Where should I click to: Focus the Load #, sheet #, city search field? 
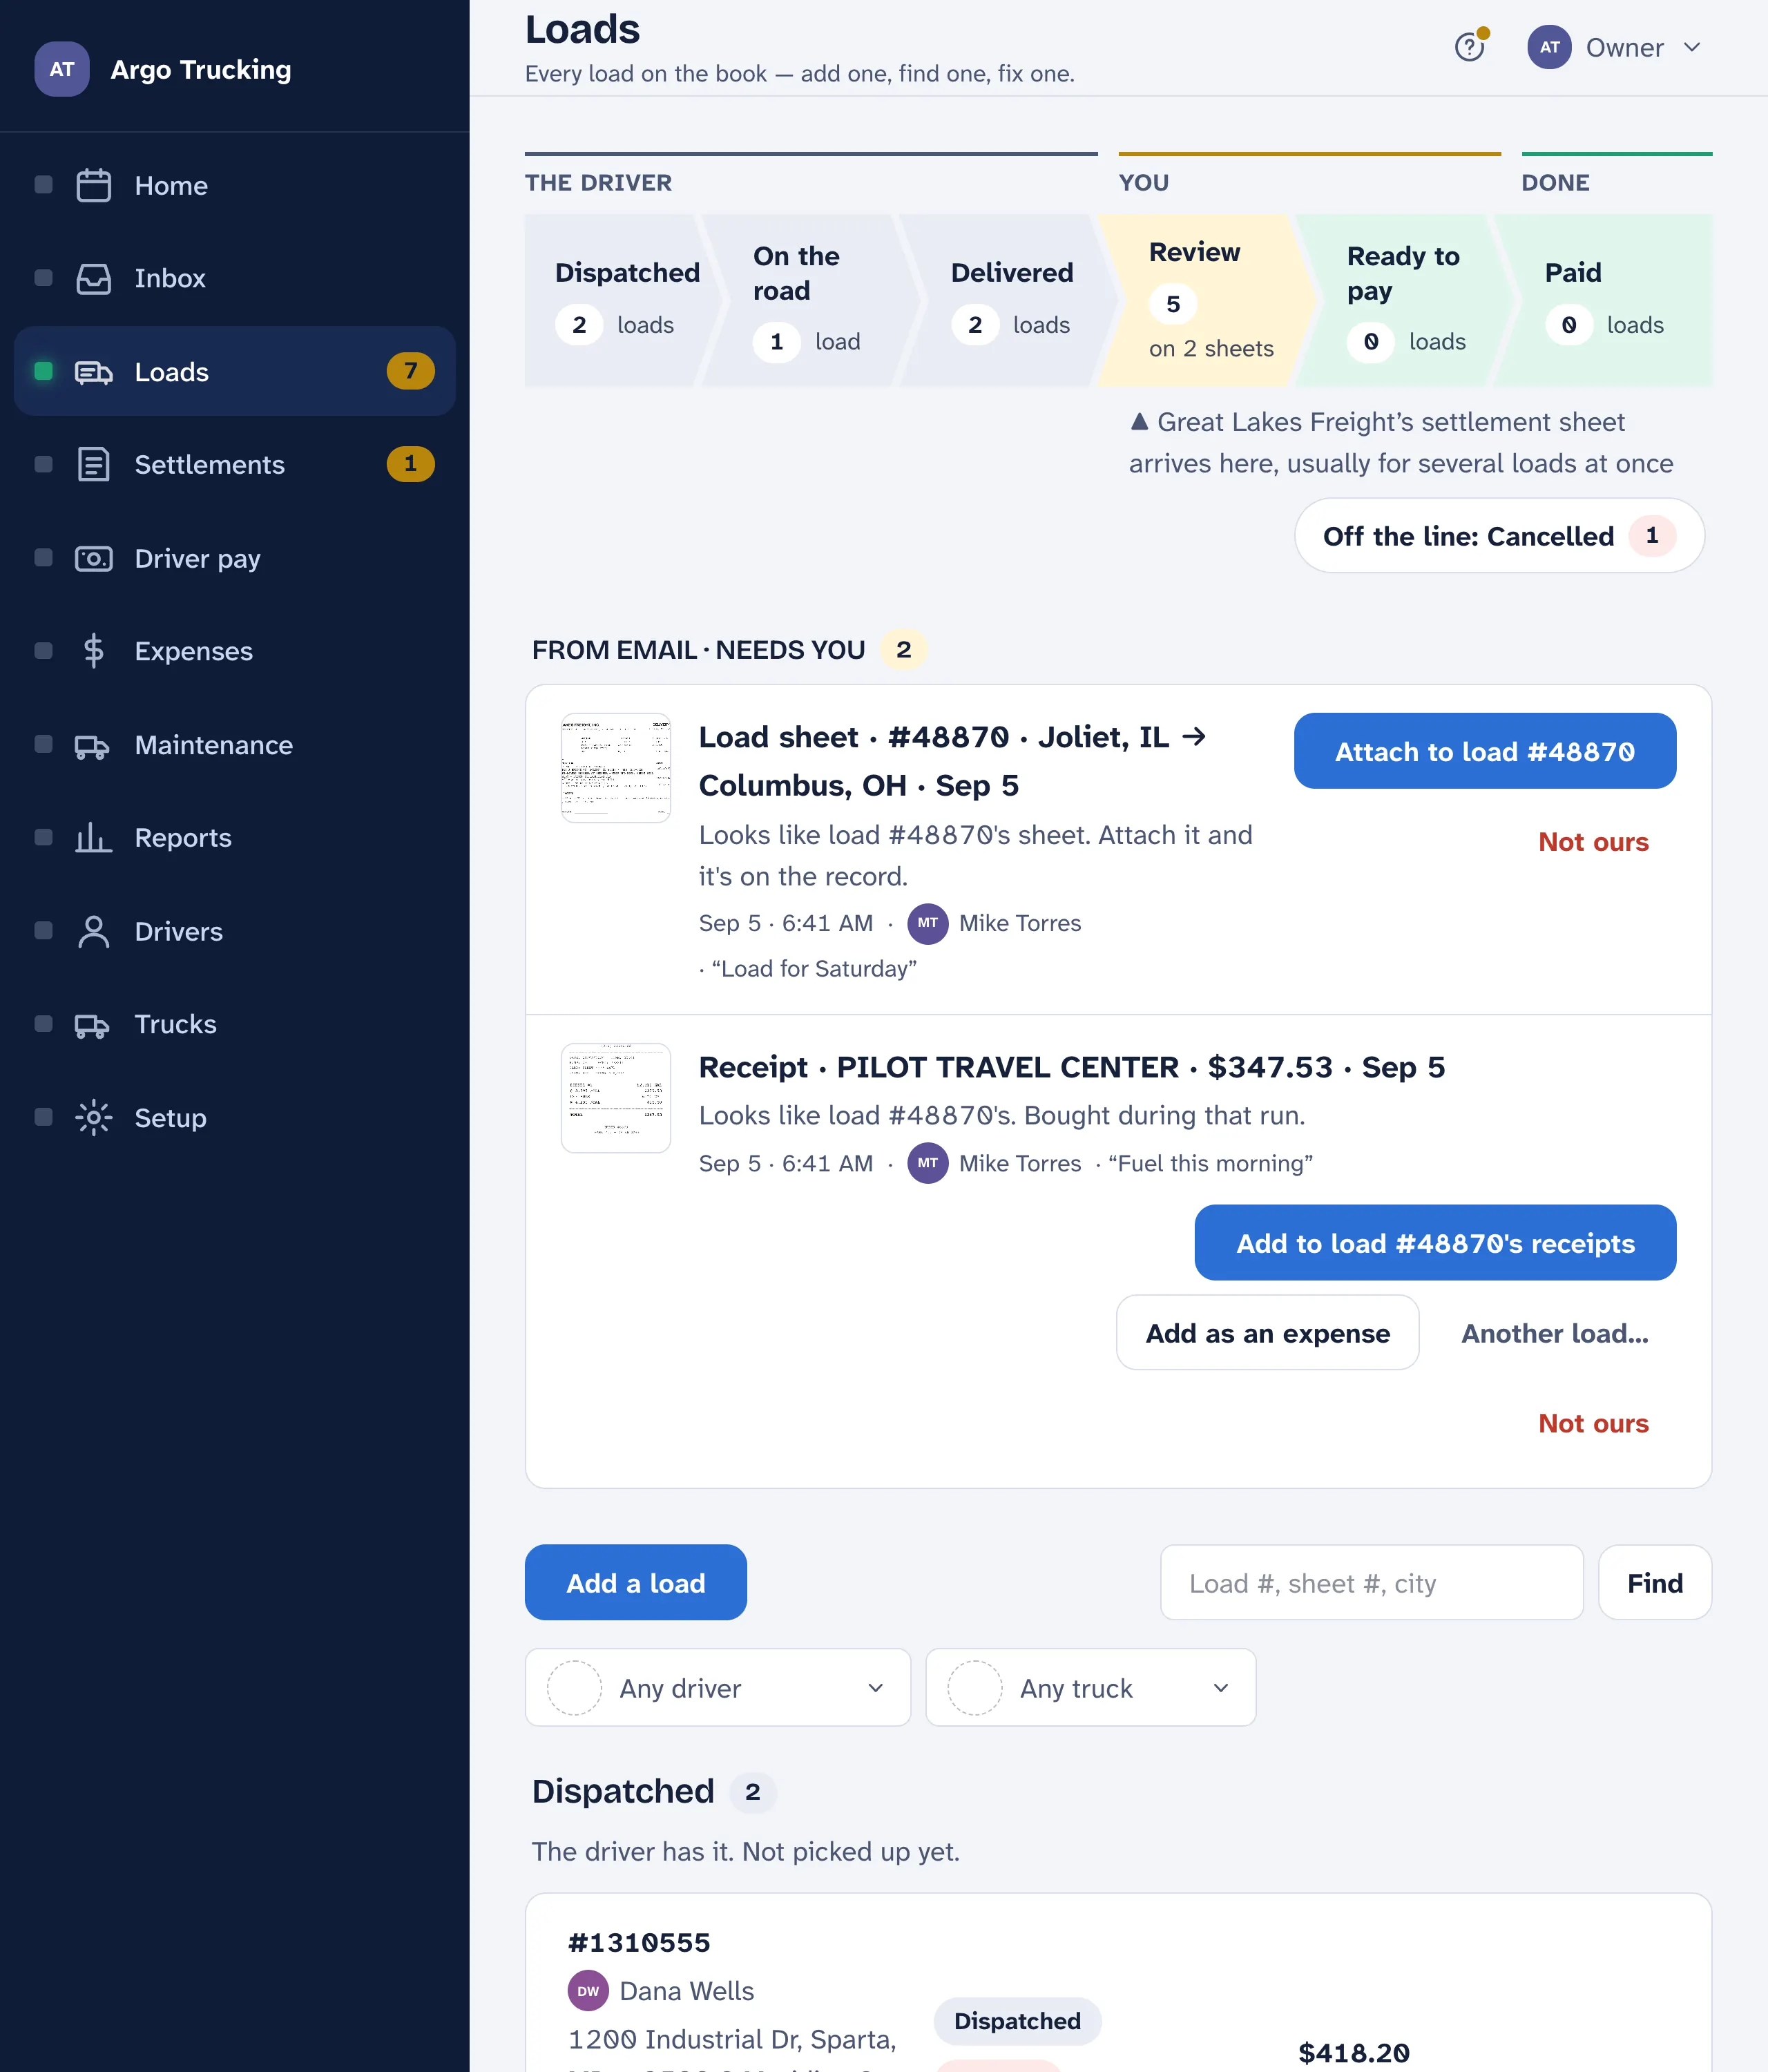(1372, 1583)
